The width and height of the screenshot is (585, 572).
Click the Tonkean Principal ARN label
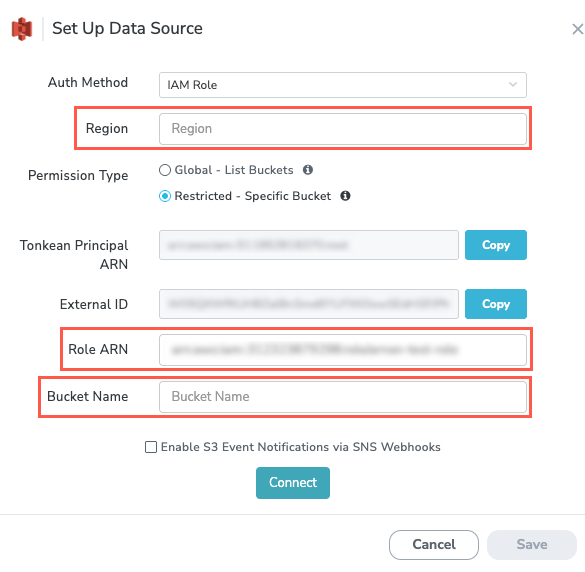coord(74,254)
